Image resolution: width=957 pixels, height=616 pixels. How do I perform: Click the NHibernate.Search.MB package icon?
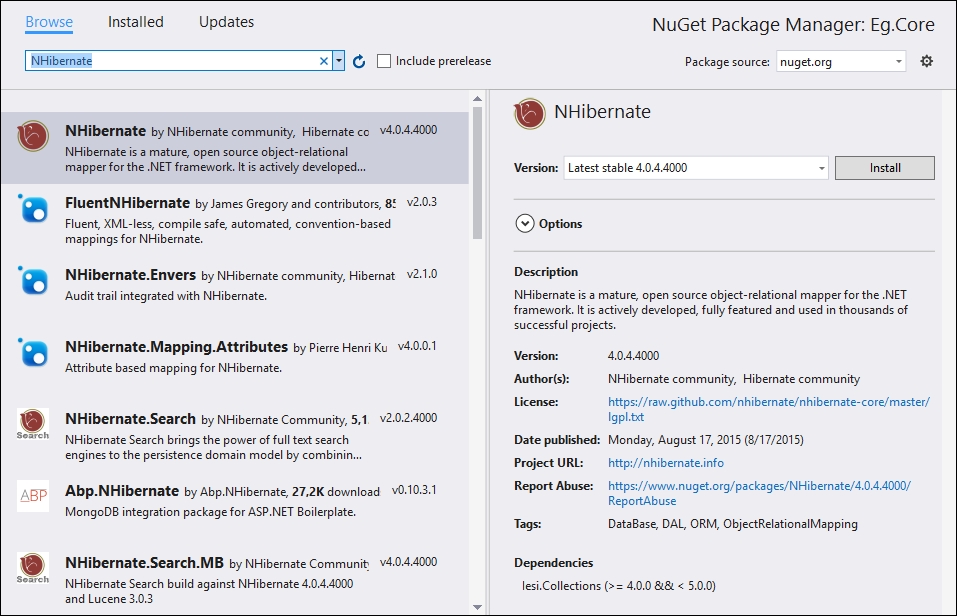[33, 568]
